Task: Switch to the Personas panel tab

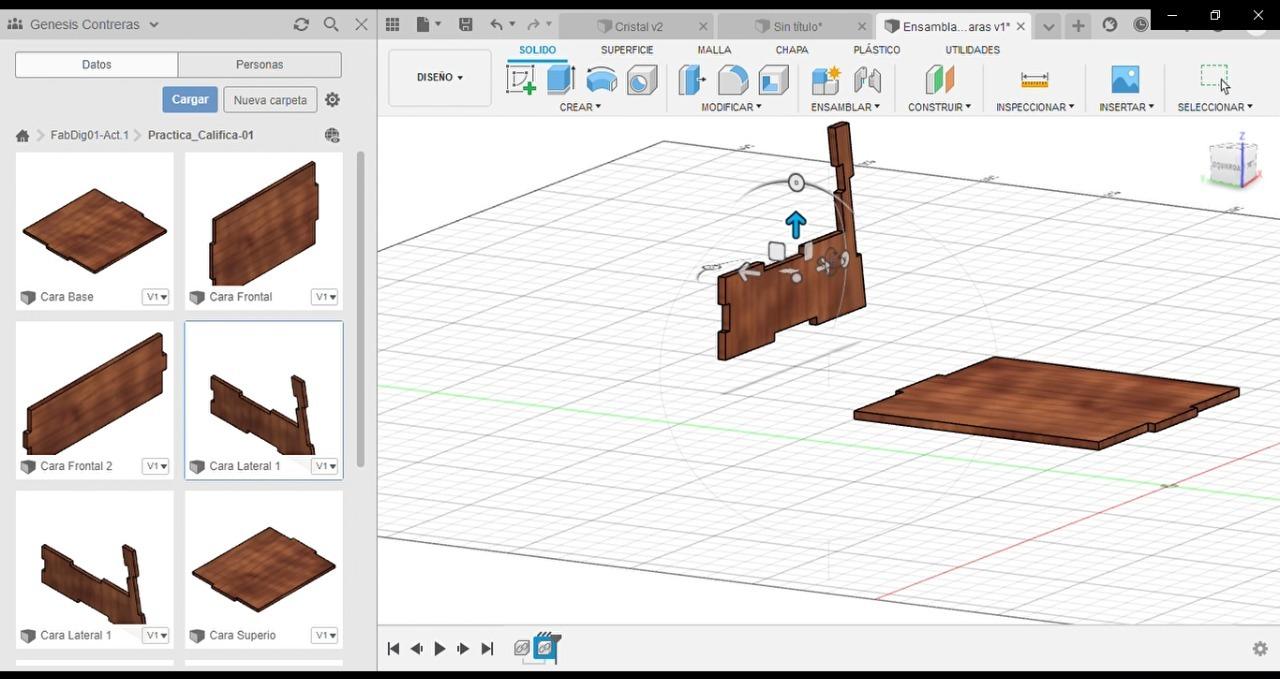Action: tap(260, 64)
